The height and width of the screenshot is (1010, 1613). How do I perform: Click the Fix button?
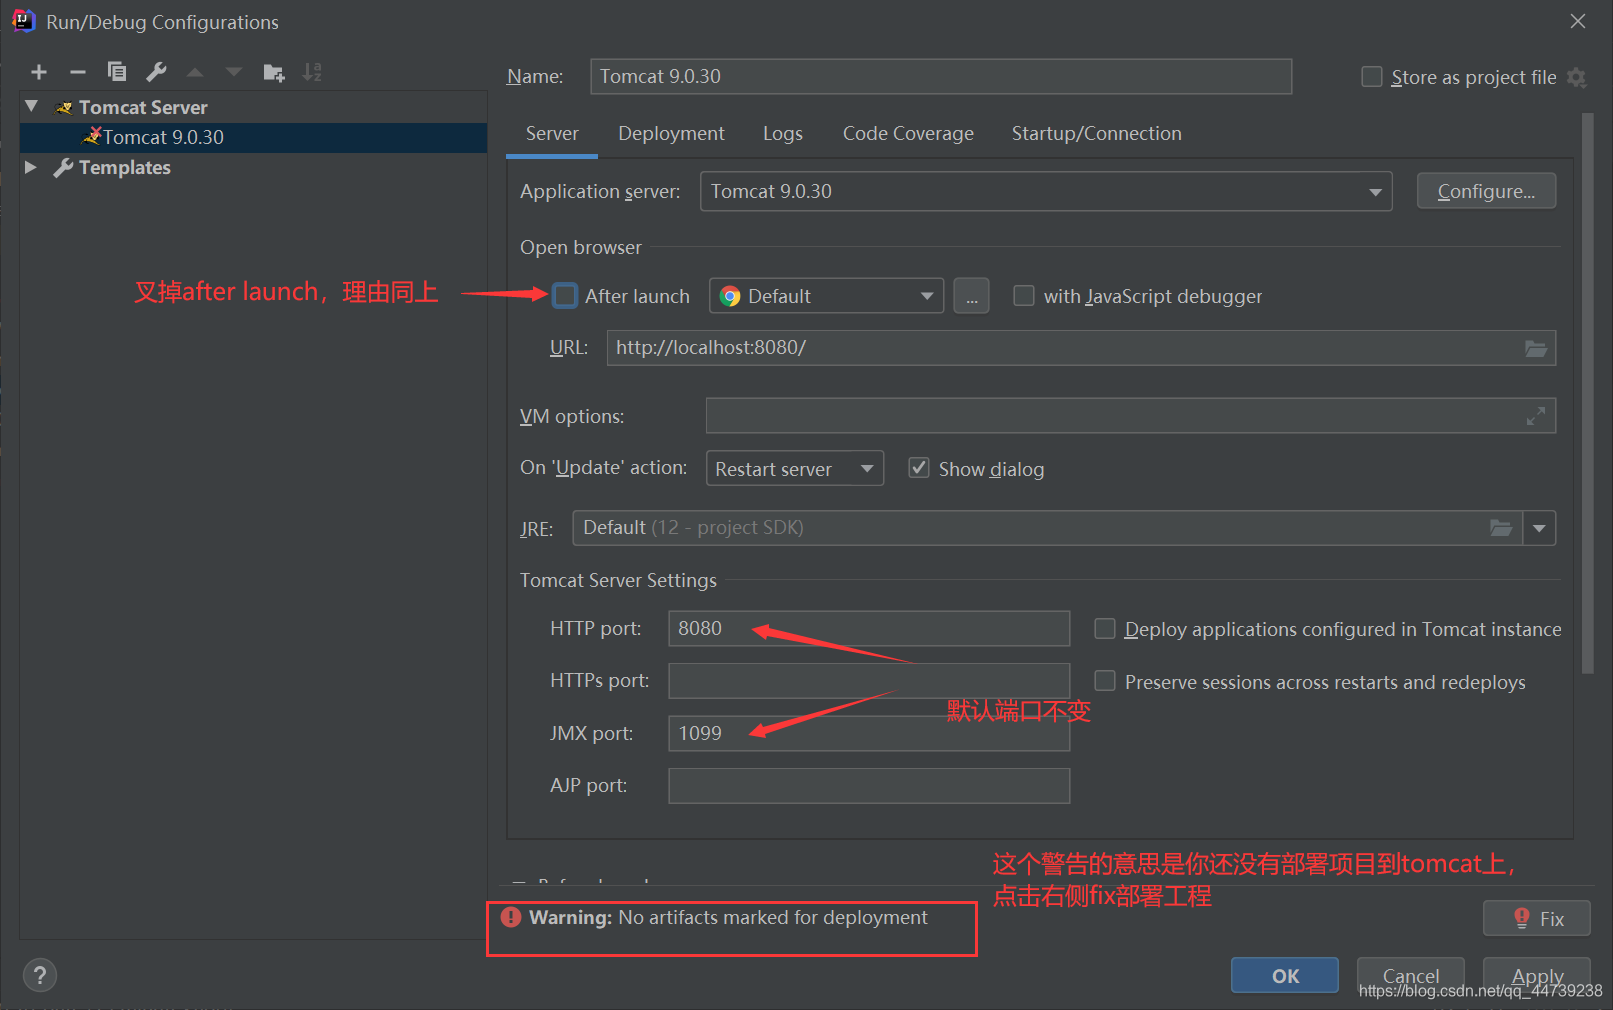click(1537, 918)
